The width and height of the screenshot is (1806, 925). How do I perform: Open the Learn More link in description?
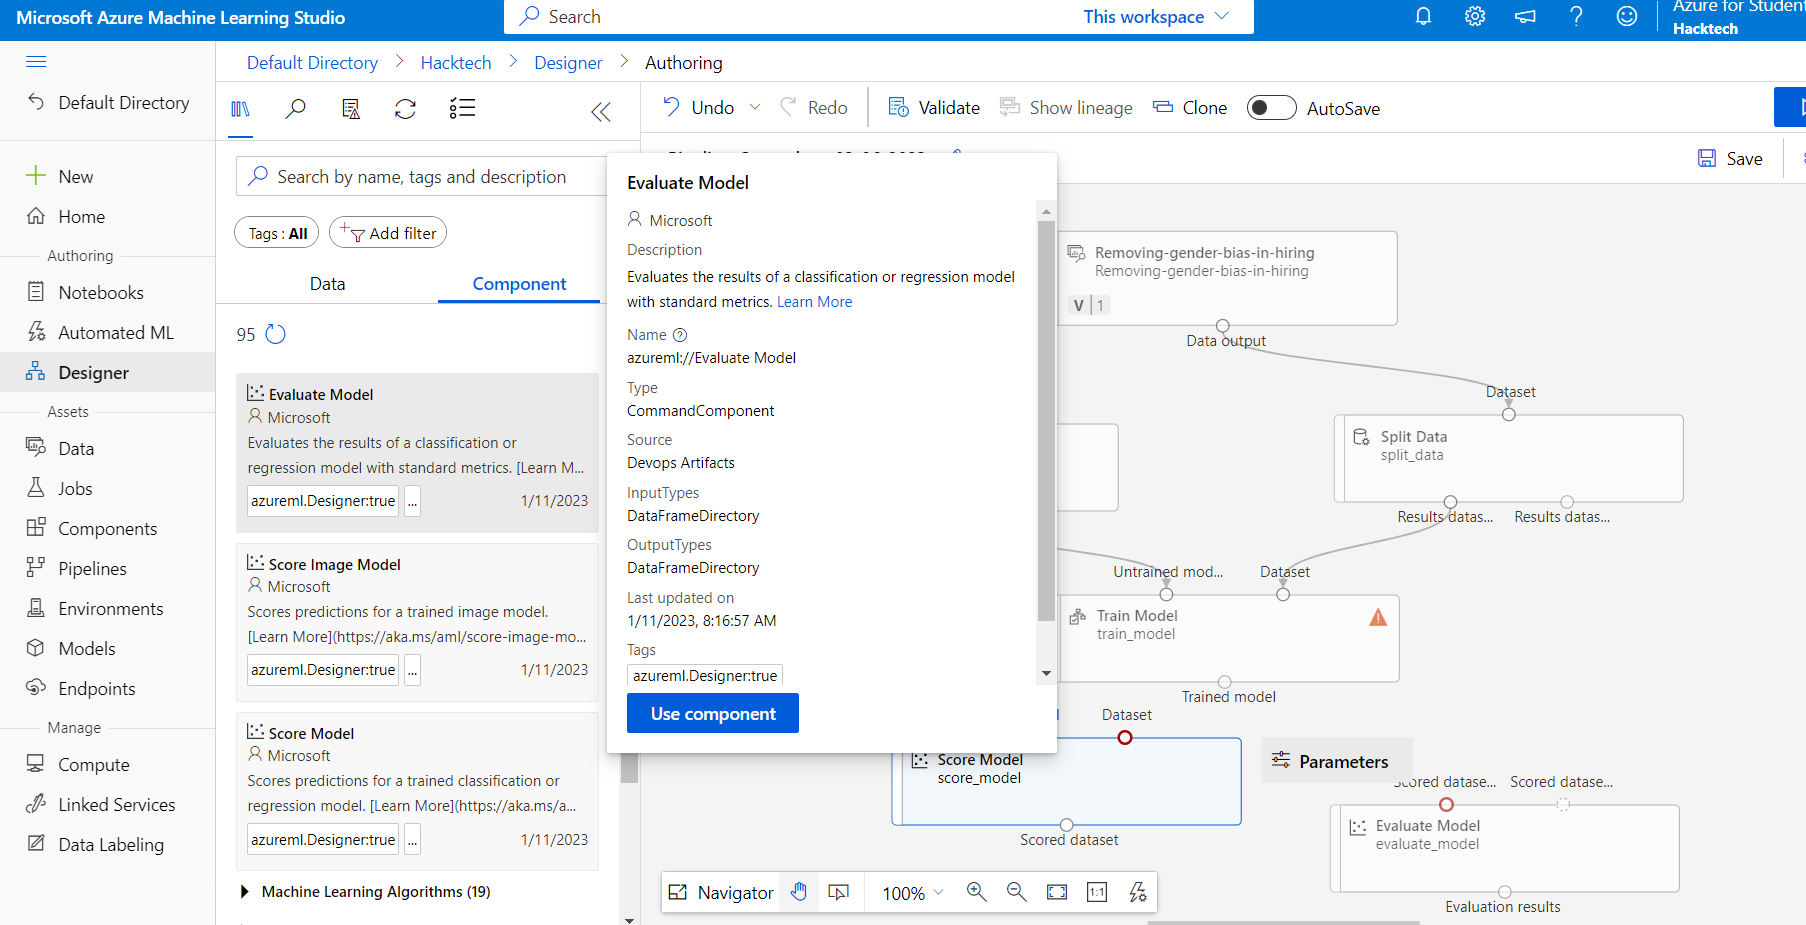coord(815,302)
